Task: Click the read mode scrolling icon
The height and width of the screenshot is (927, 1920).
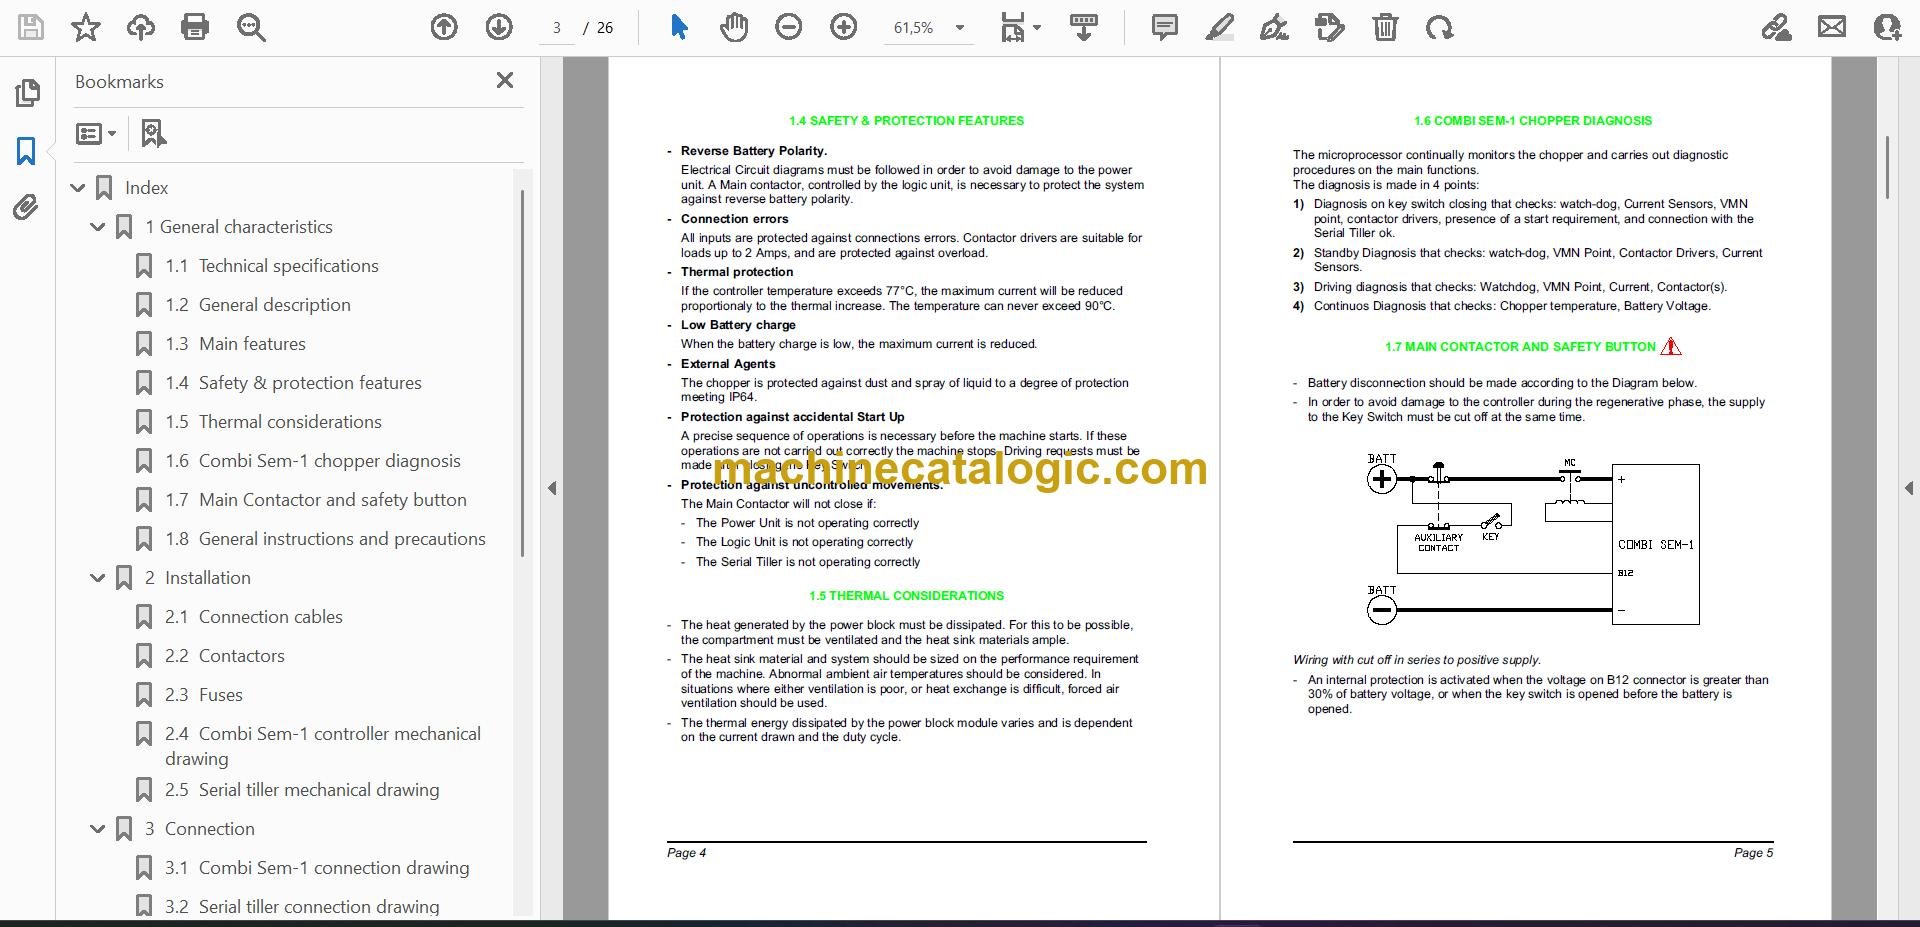Action: coord(1084,27)
